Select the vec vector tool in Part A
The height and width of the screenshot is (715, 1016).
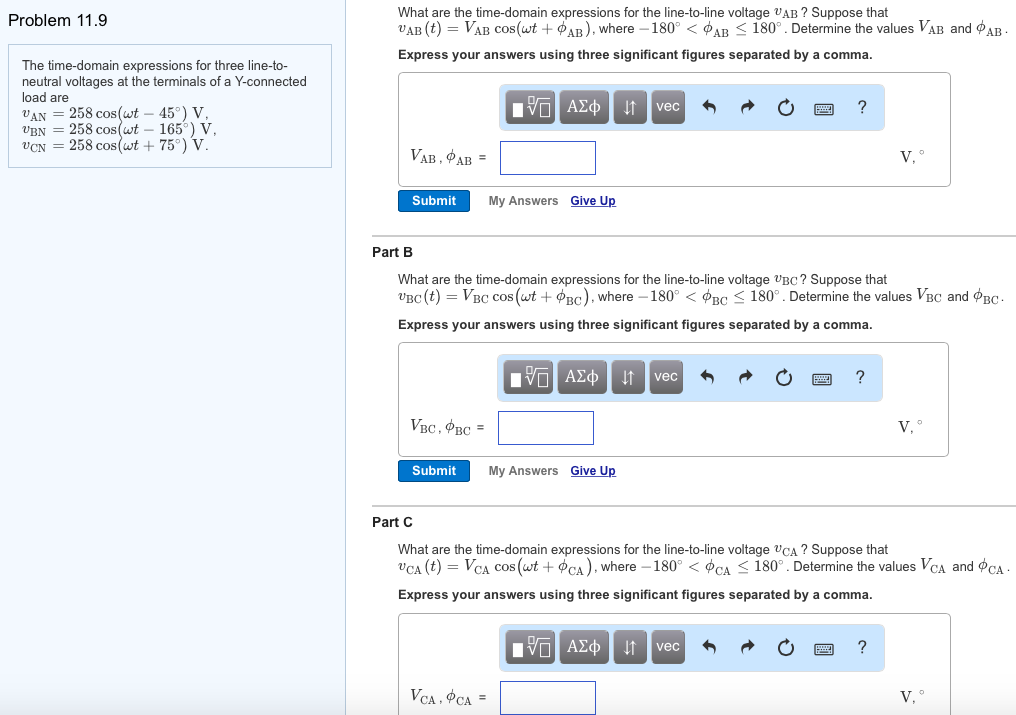click(x=667, y=107)
